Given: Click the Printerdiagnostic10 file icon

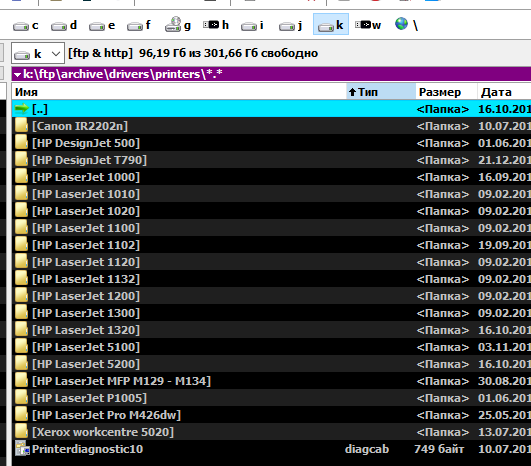Looking at the screenshot, I should pyautogui.click(x=22, y=449).
